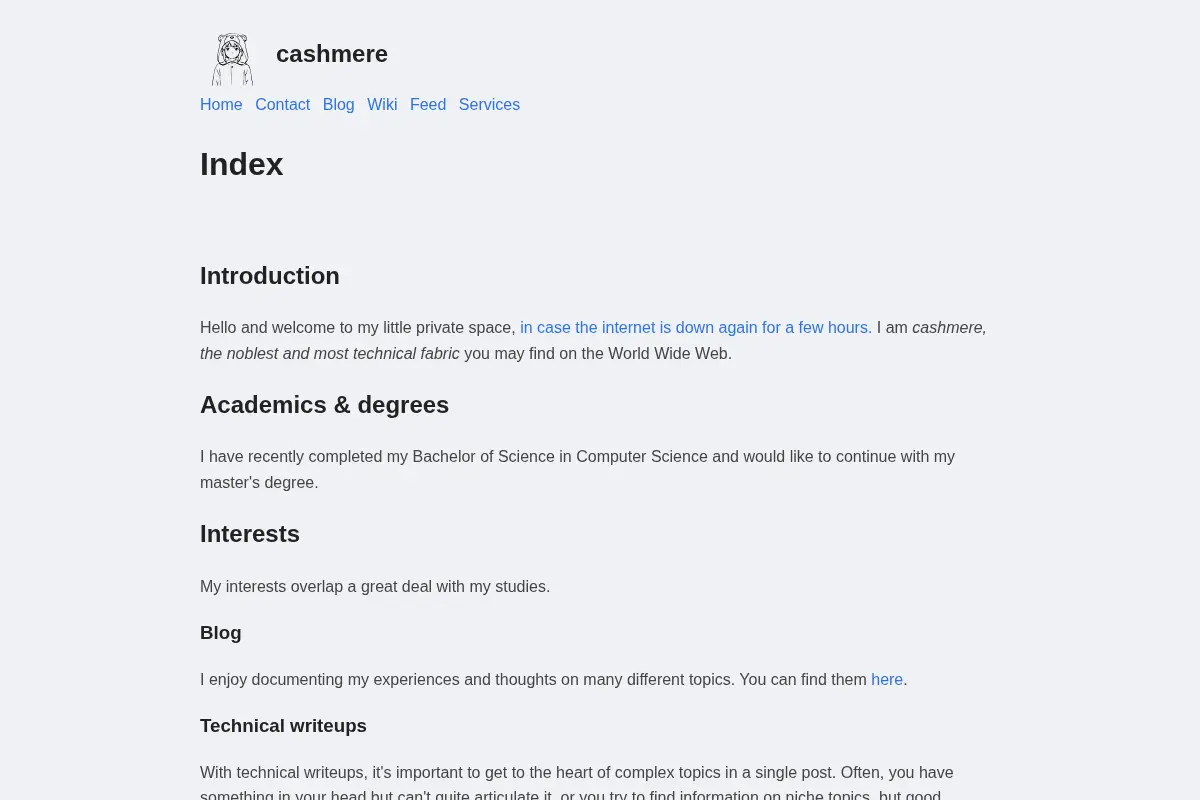1200x800 pixels.
Task: Click the Interests section heading
Action: point(250,534)
